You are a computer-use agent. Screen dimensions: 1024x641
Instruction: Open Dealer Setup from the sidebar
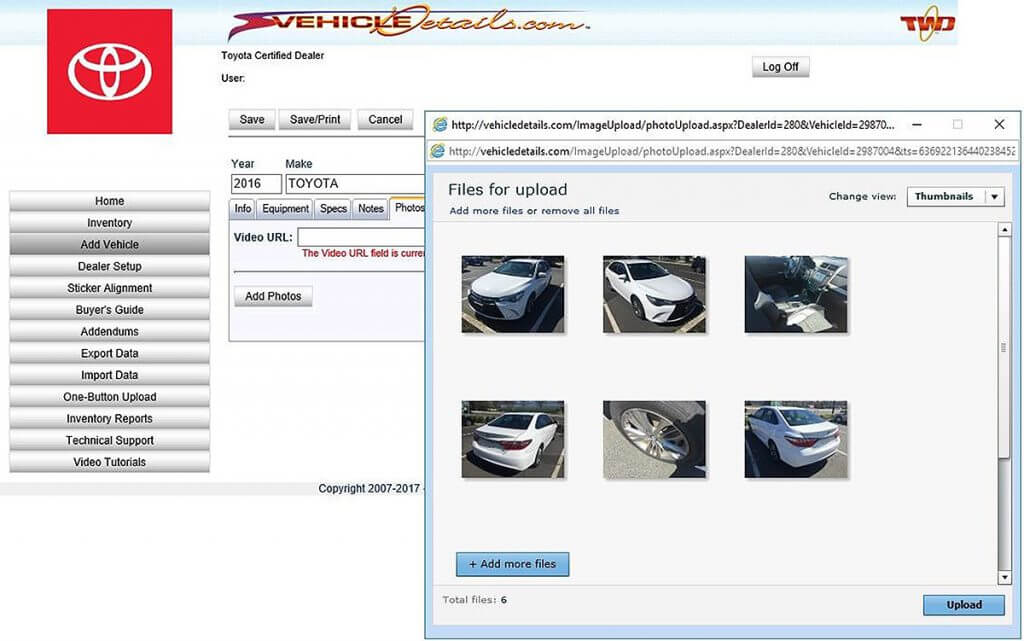[109, 266]
